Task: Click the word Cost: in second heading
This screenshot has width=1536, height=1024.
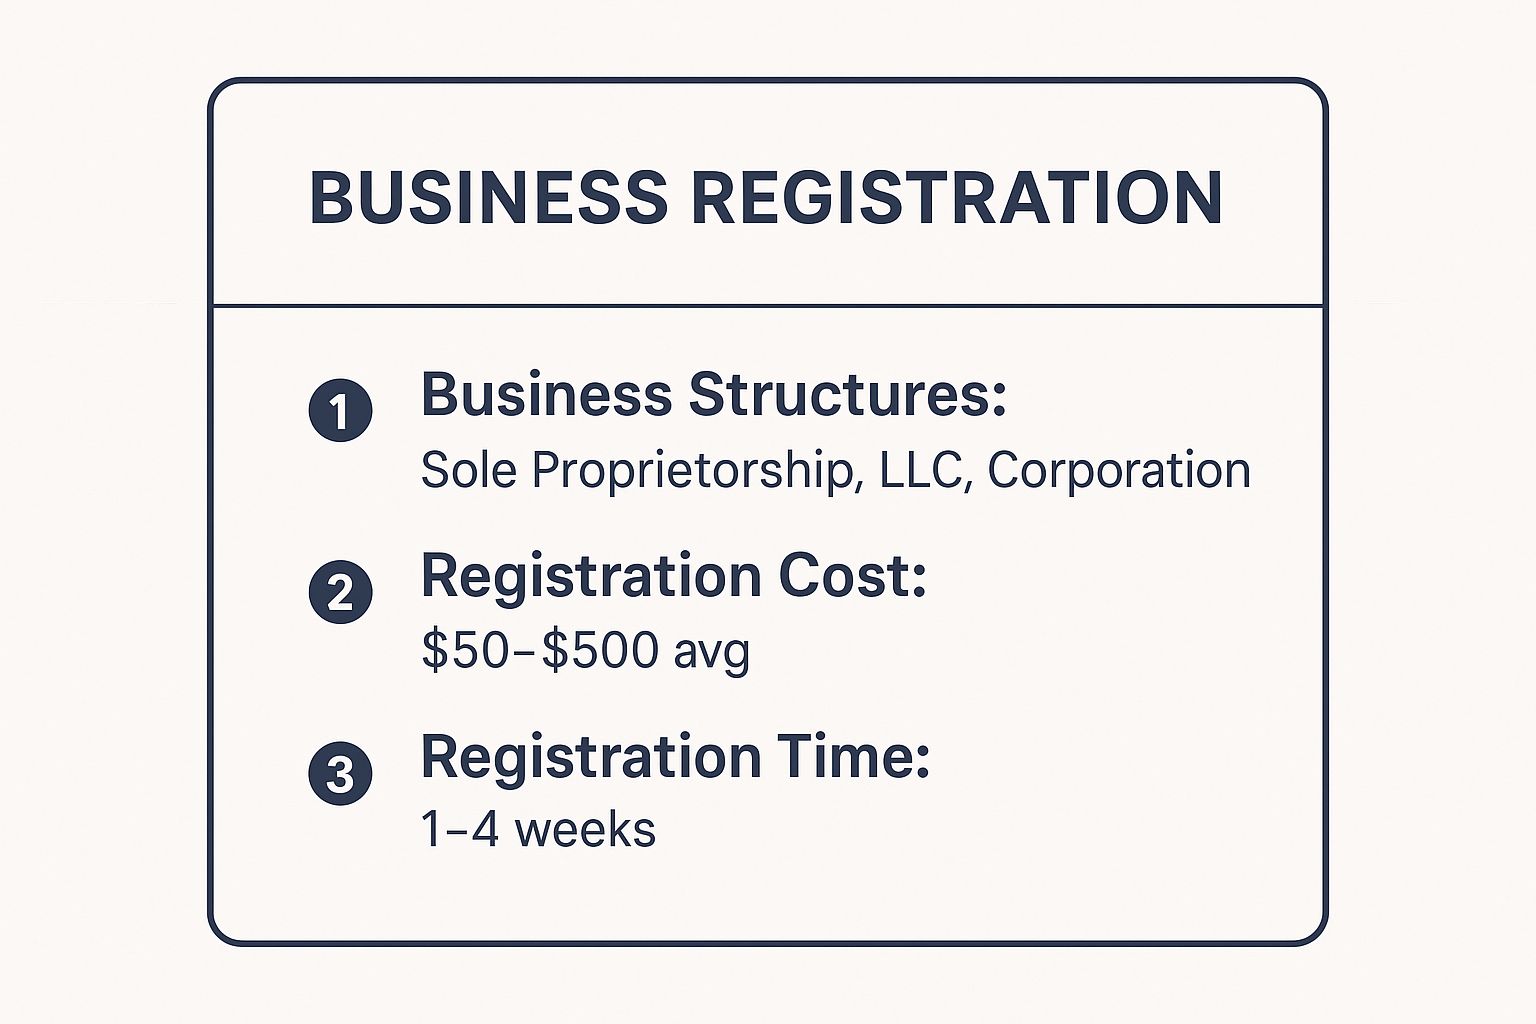Action: pyautogui.click(x=852, y=576)
